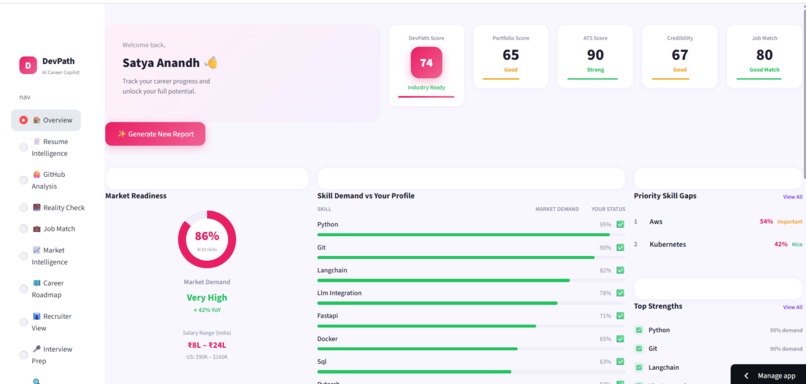This screenshot has width=806, height=384.
Task: Click the Python status checkmark in skill table
Action: coord(620,225)
